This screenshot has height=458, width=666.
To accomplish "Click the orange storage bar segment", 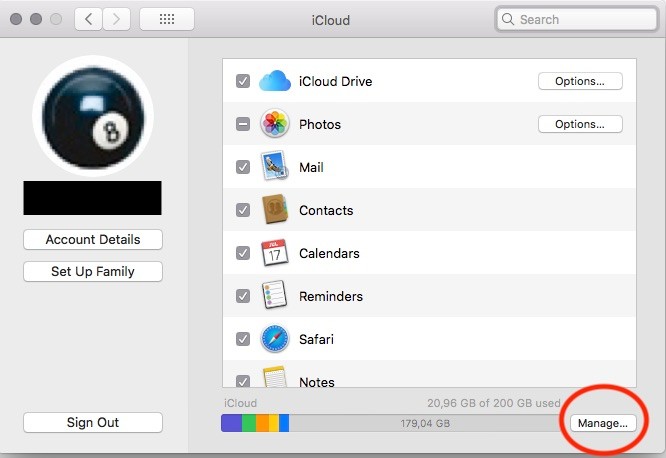I will pos(262,423).
